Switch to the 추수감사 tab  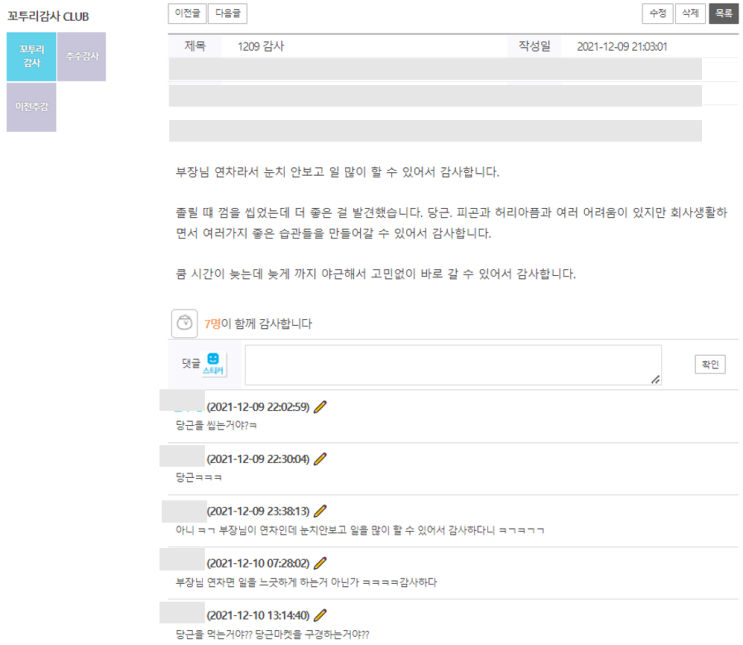(82, 56)
